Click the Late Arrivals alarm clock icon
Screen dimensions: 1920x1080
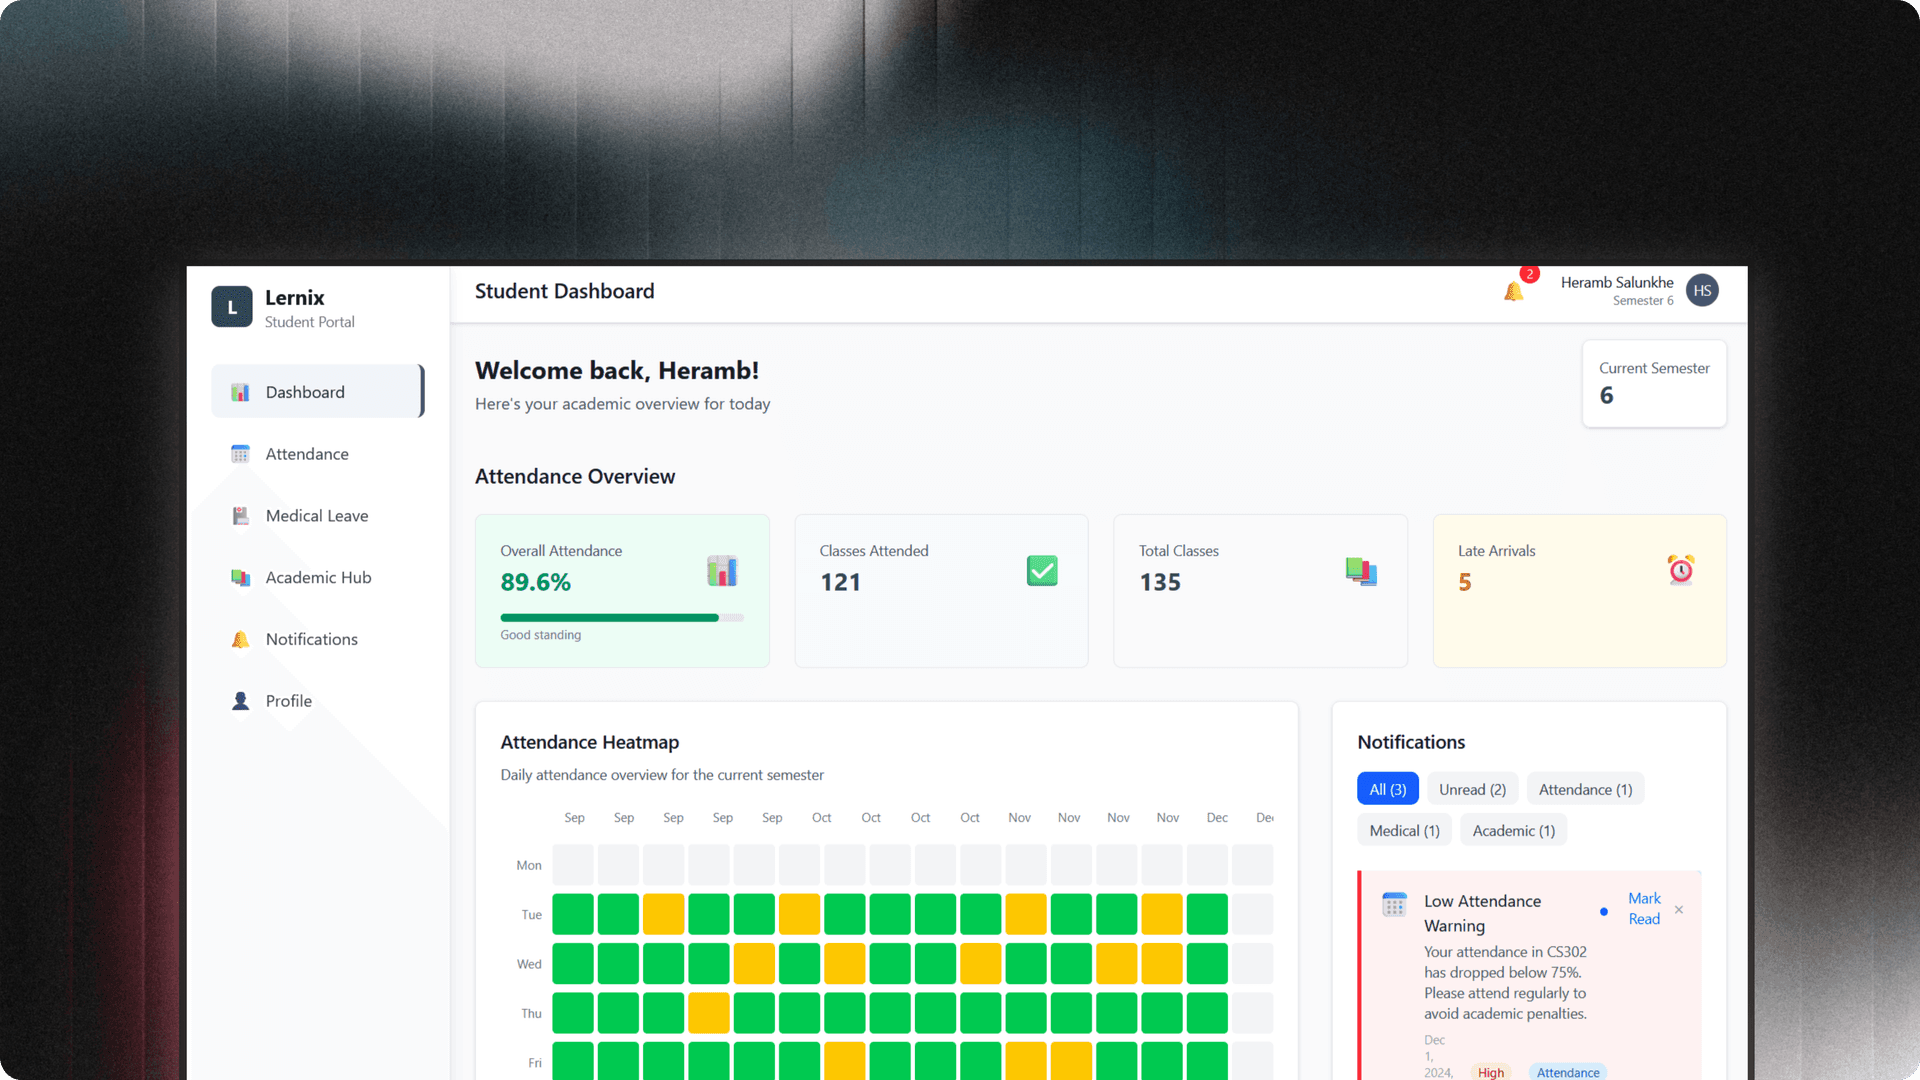pyautogui.click(x=1681, y=570)
